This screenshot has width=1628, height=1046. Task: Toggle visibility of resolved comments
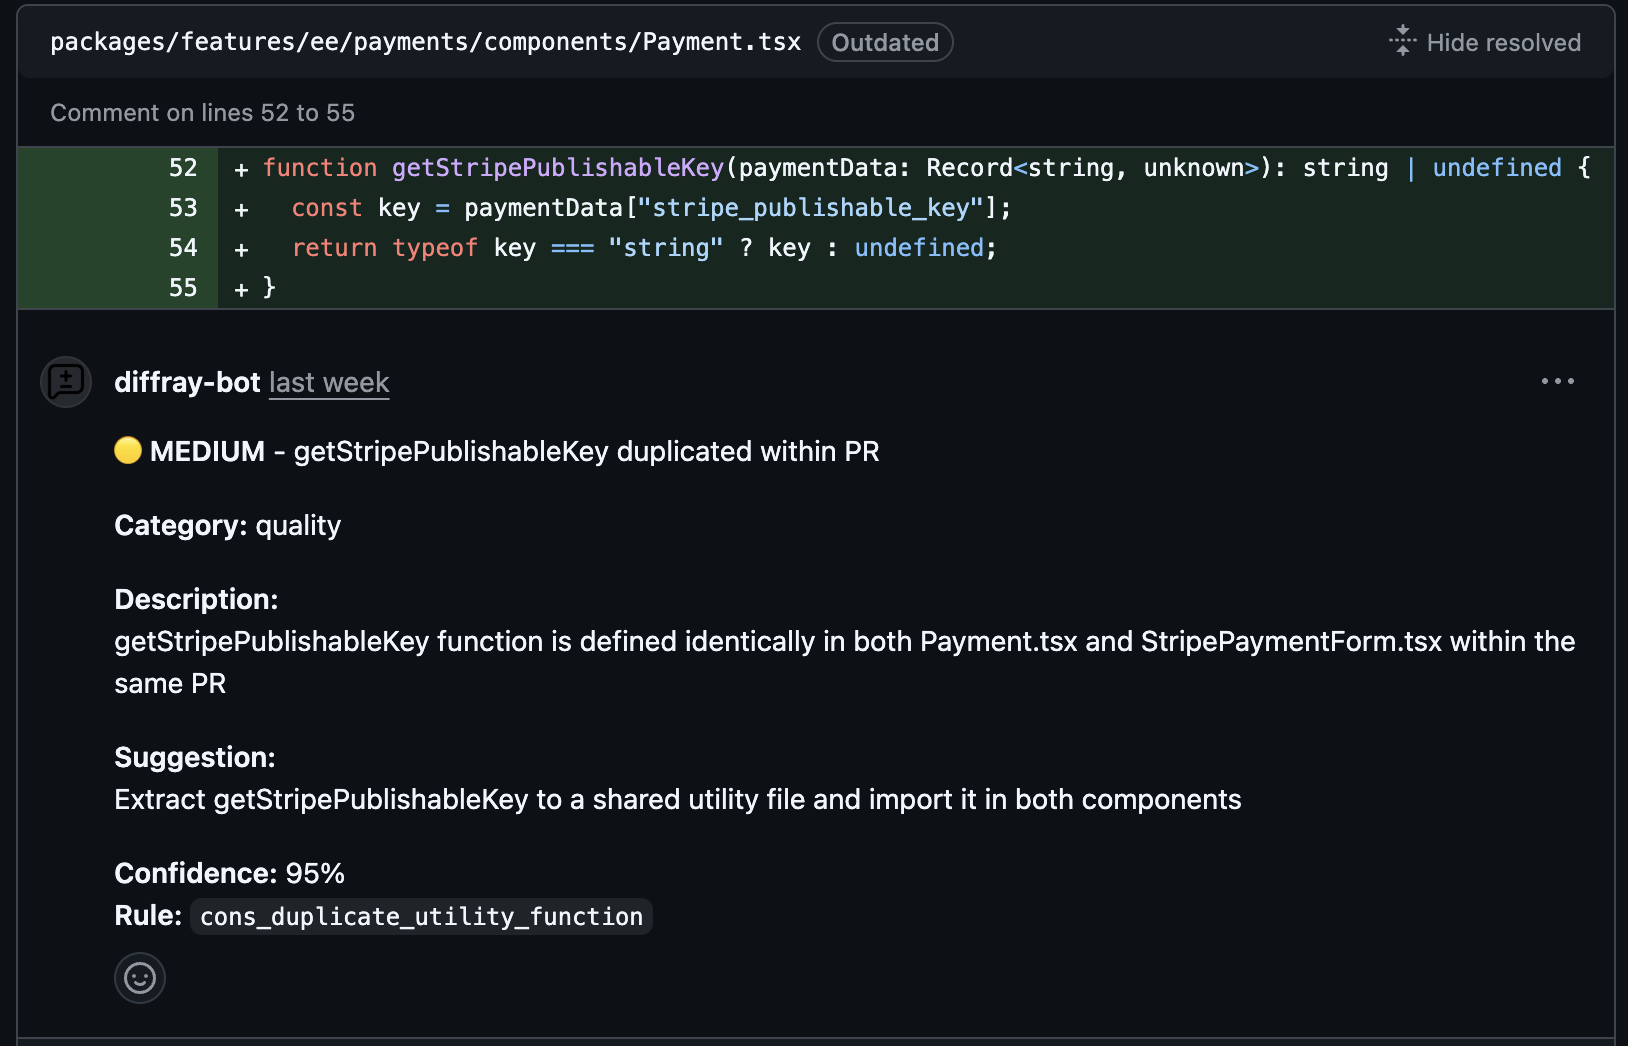click(1484, 41)
